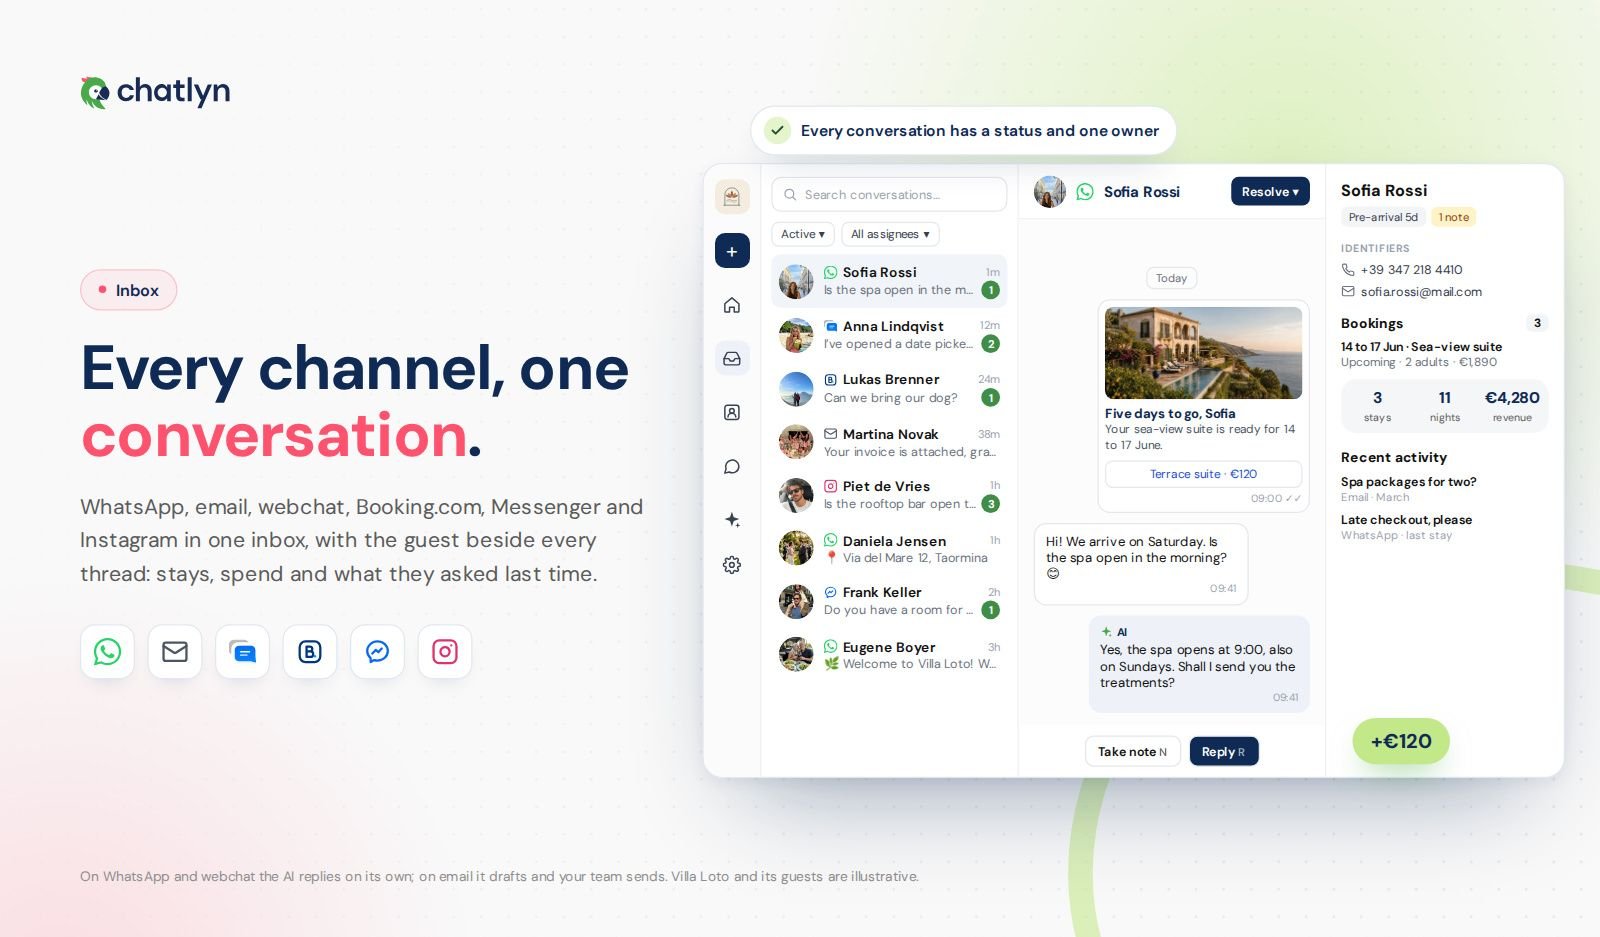The image size is (1600, 937).
Task: Open the Villa Loto workspace icon in sidebar
Action: [x=732, y=196]
